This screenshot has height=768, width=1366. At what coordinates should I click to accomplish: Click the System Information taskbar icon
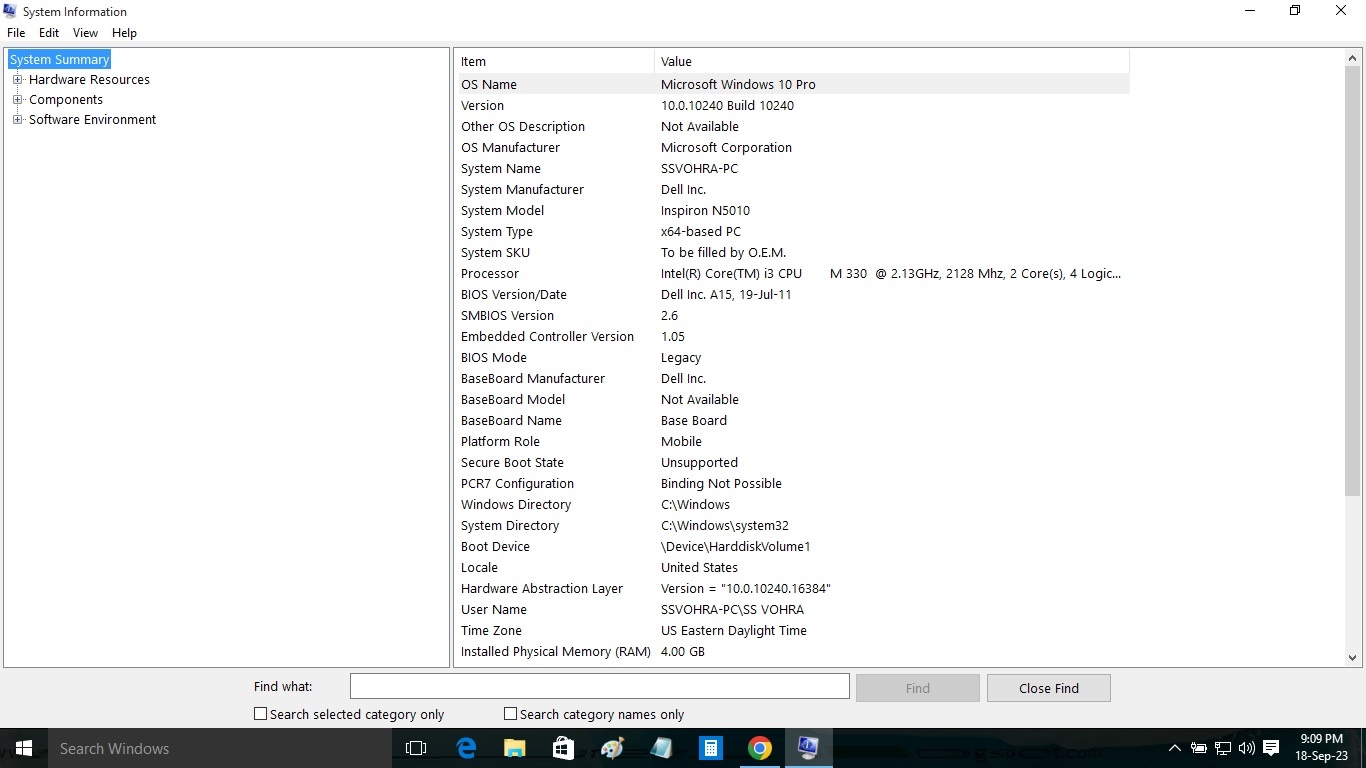(809, 748)
